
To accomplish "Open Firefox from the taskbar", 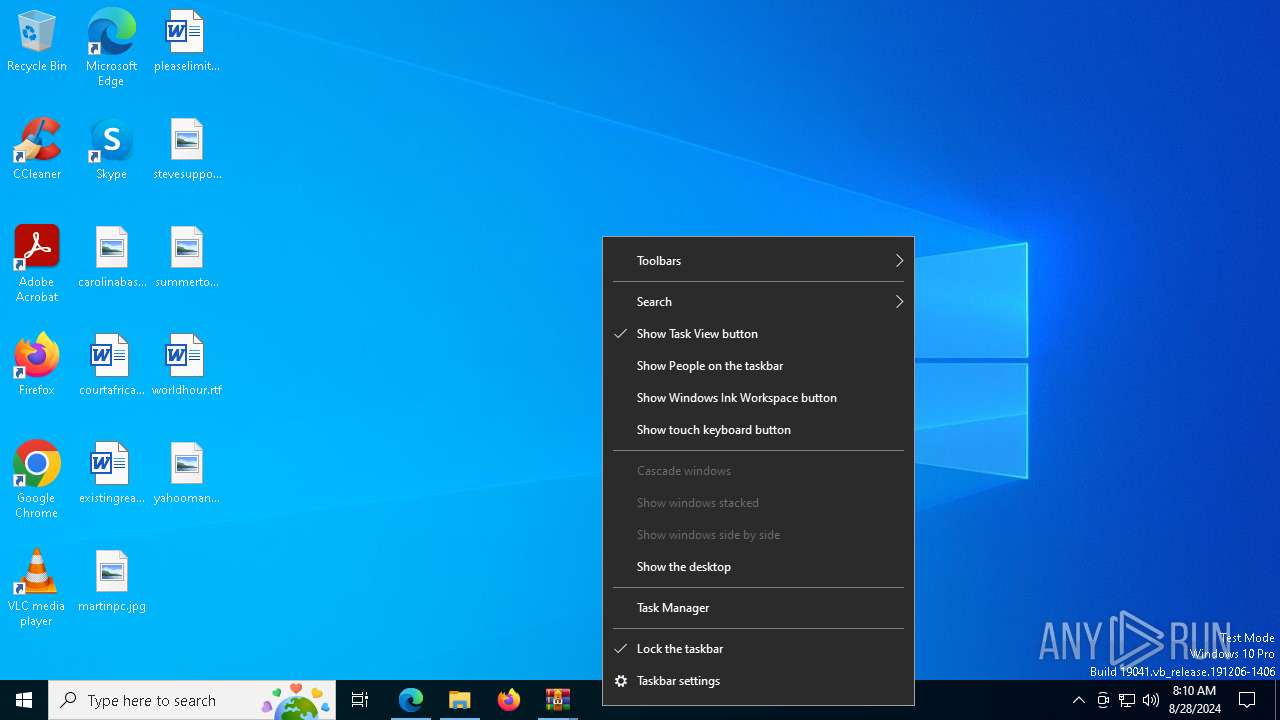I will pyautogui.click(x=509, y=700).
